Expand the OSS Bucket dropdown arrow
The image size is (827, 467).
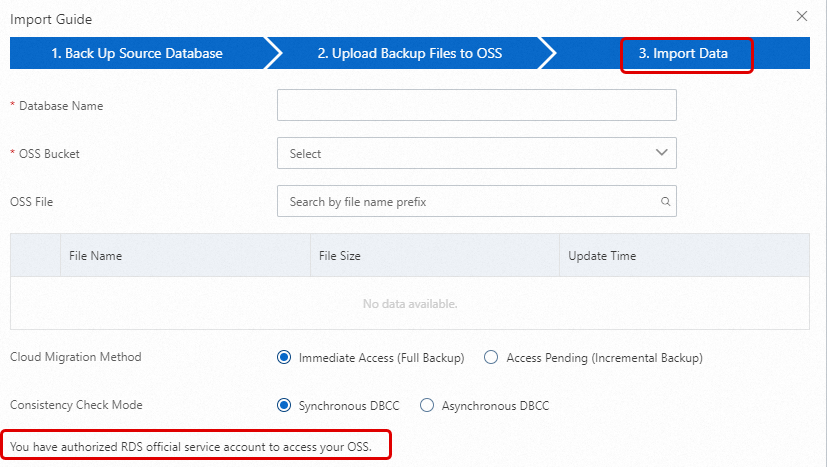point(661,153)
